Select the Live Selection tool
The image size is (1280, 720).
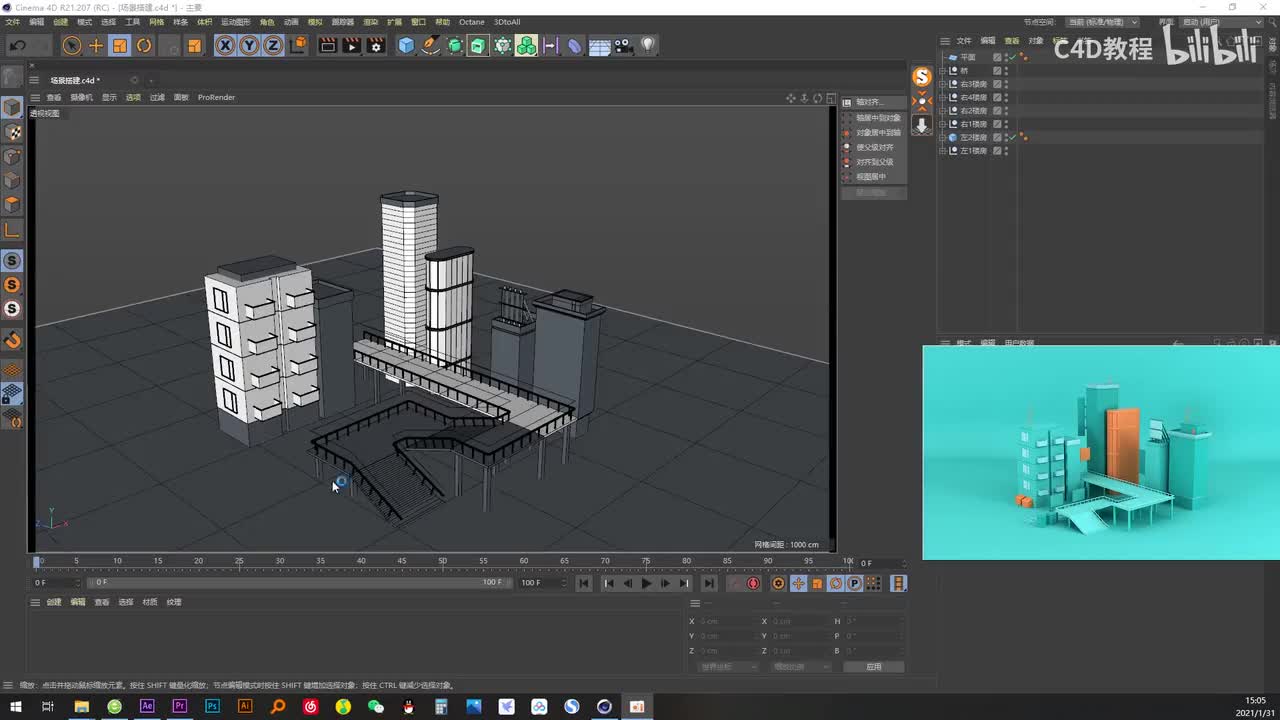click(72, 45)
